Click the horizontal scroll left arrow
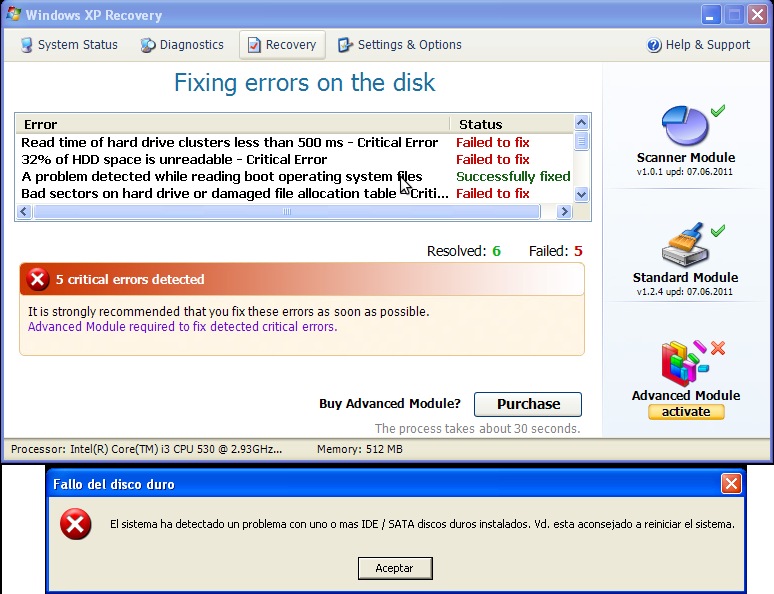 point(24,212)
